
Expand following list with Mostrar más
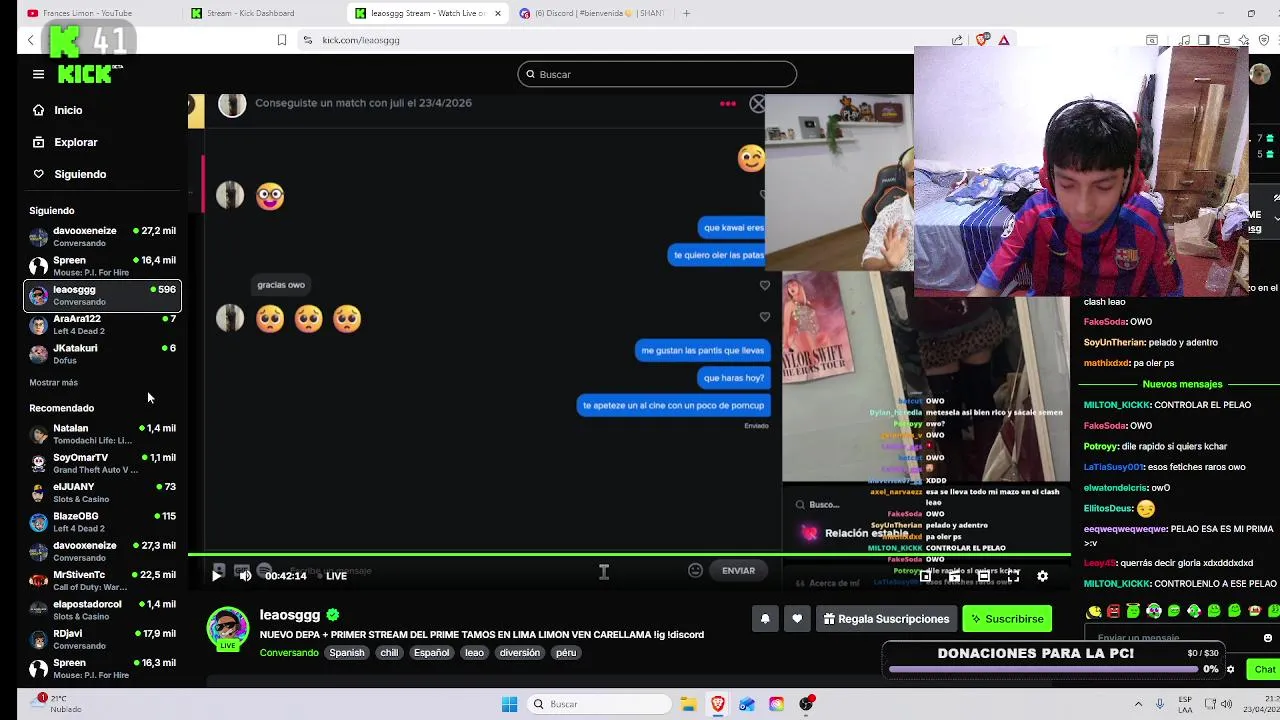click(53, 382)
